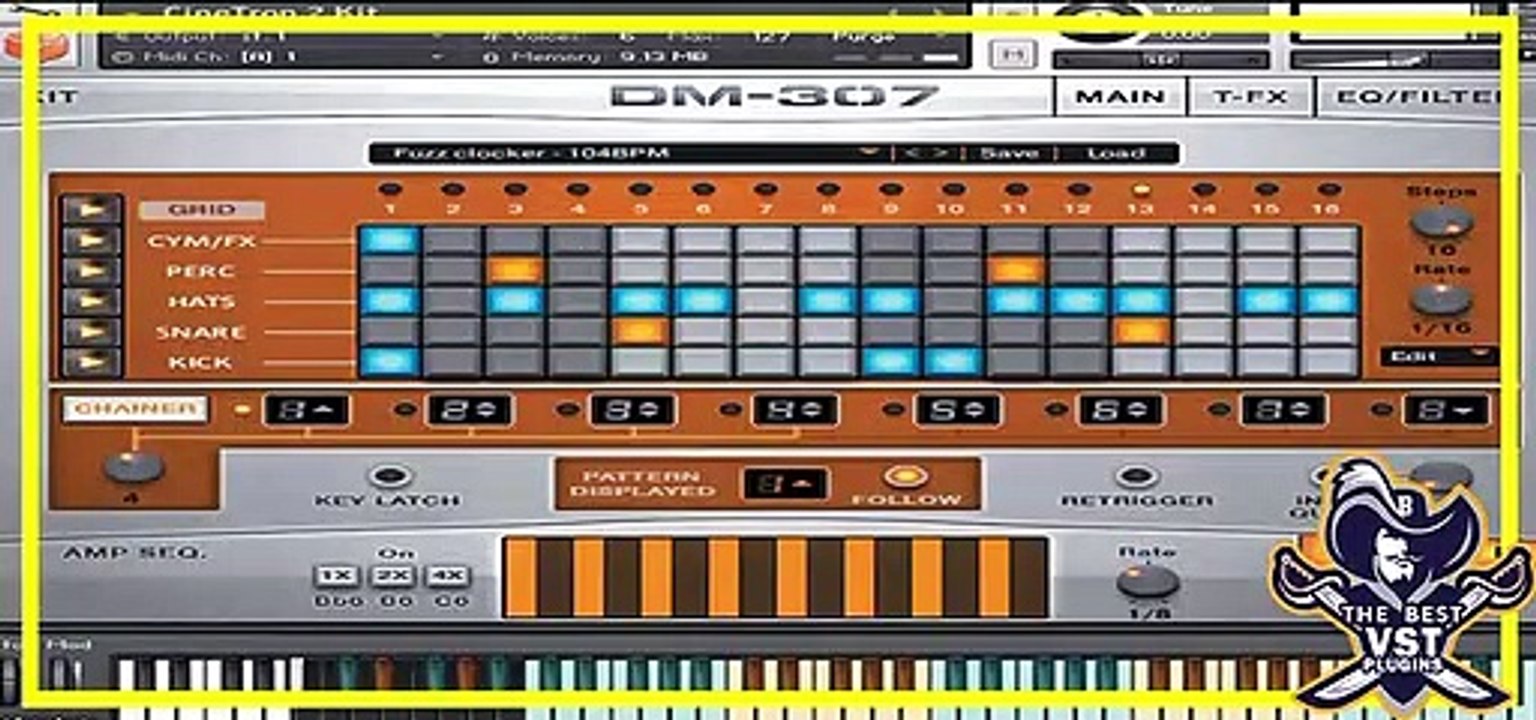Screen dimensions: 1536x720
Task: Click the play arrow beside HATS row
Action: (91, 301)
